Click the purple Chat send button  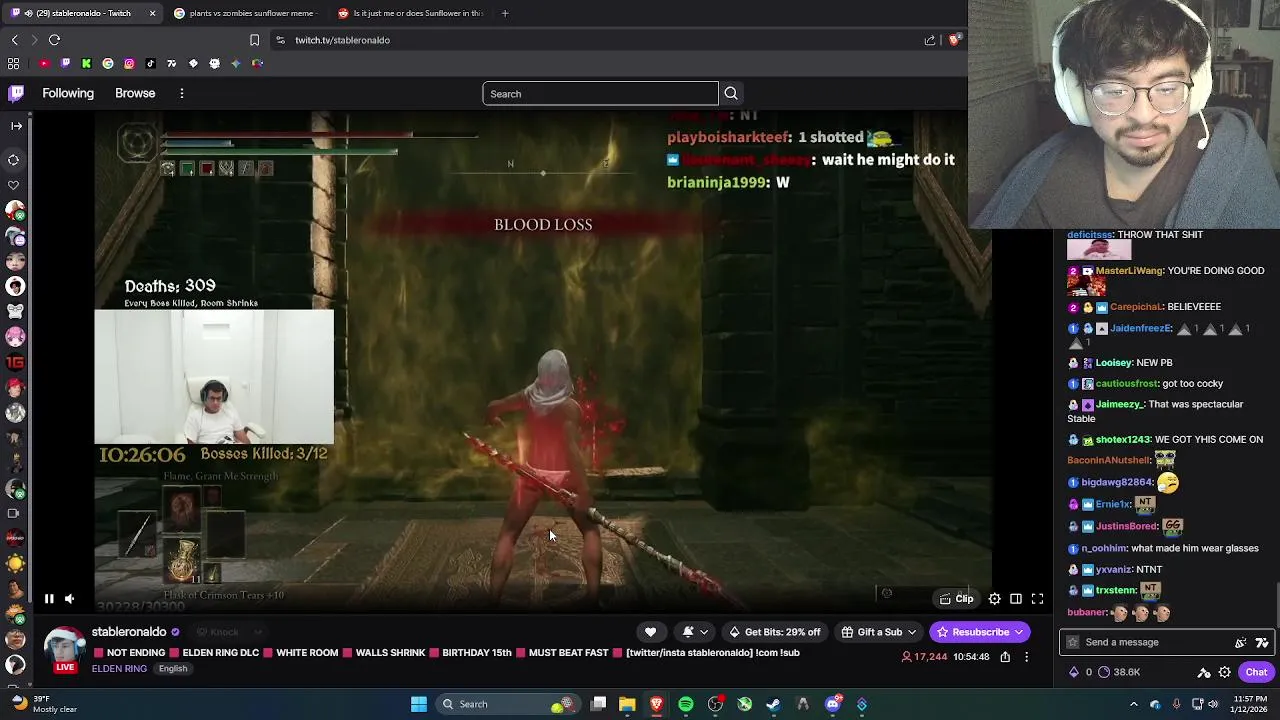click(1256, 672)
